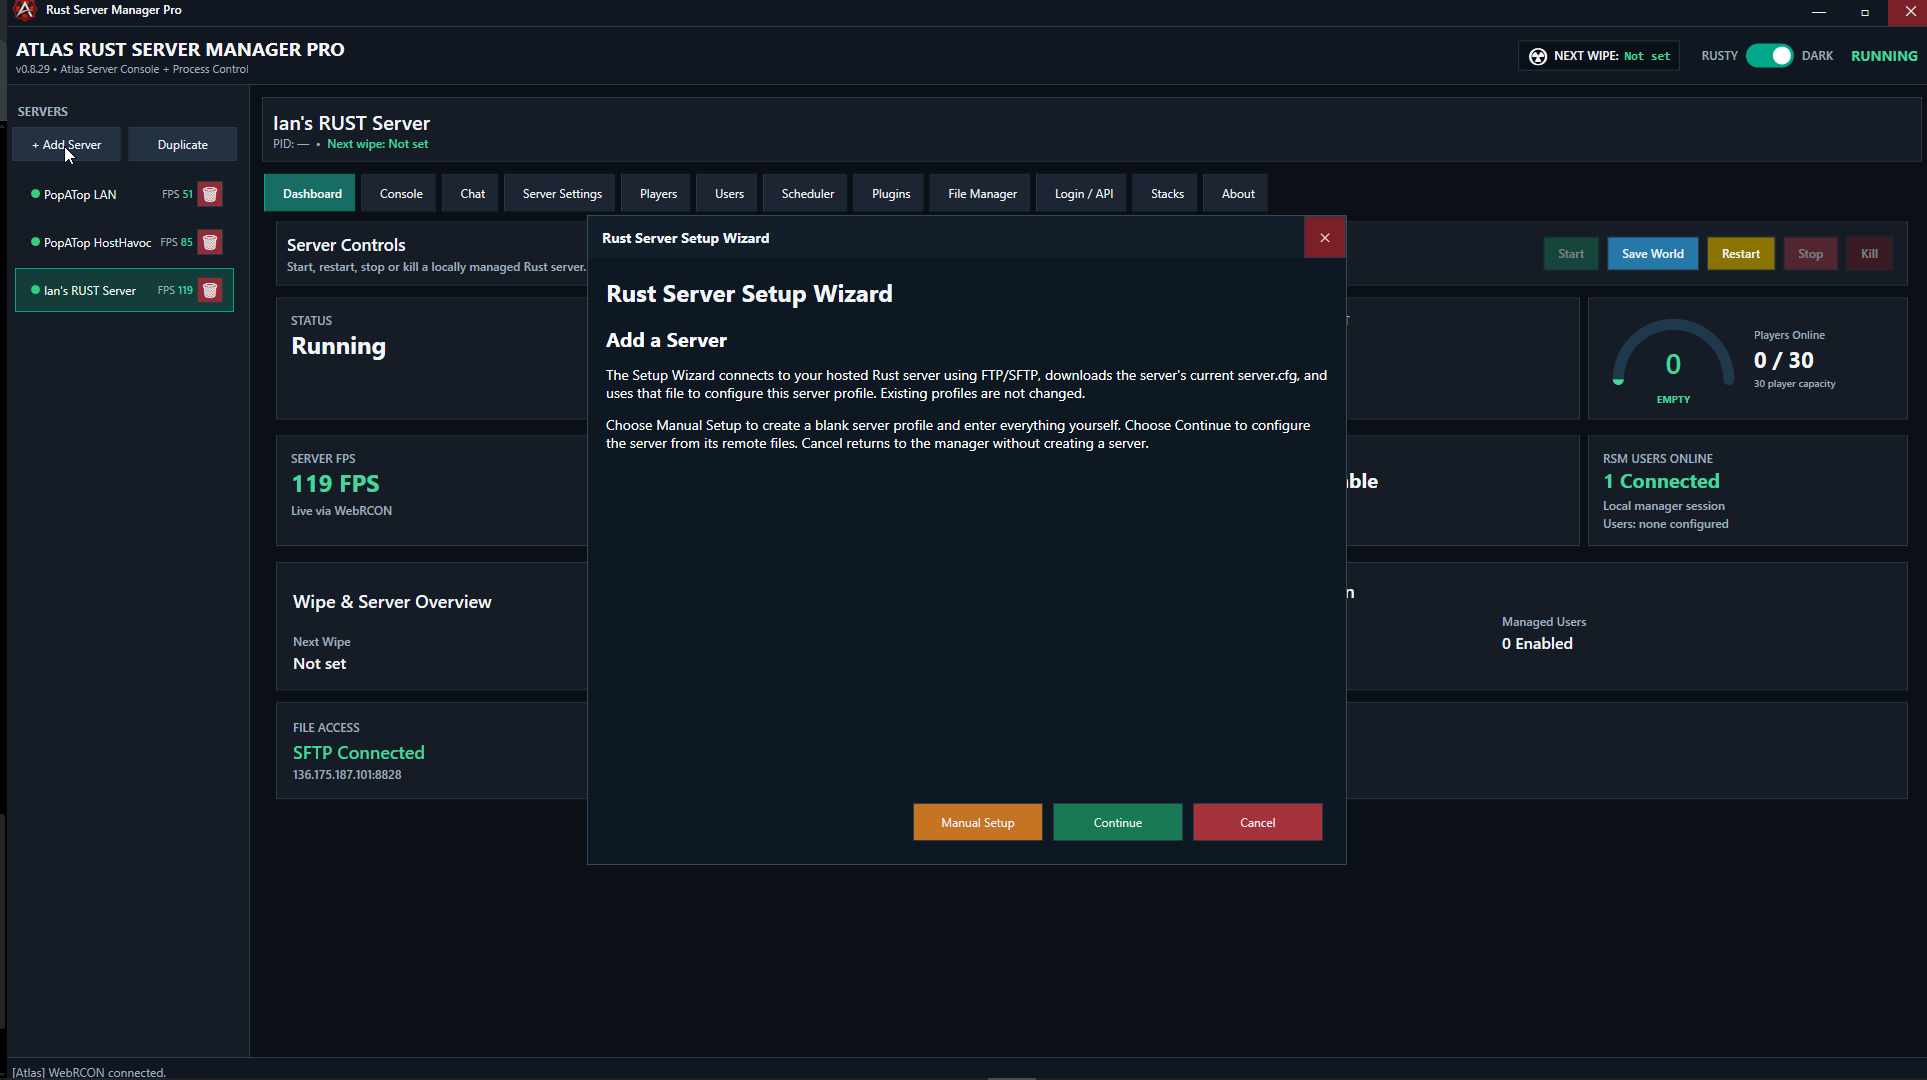
Task: Select the Dashboard tab
Action: click(x=312, y=194)
